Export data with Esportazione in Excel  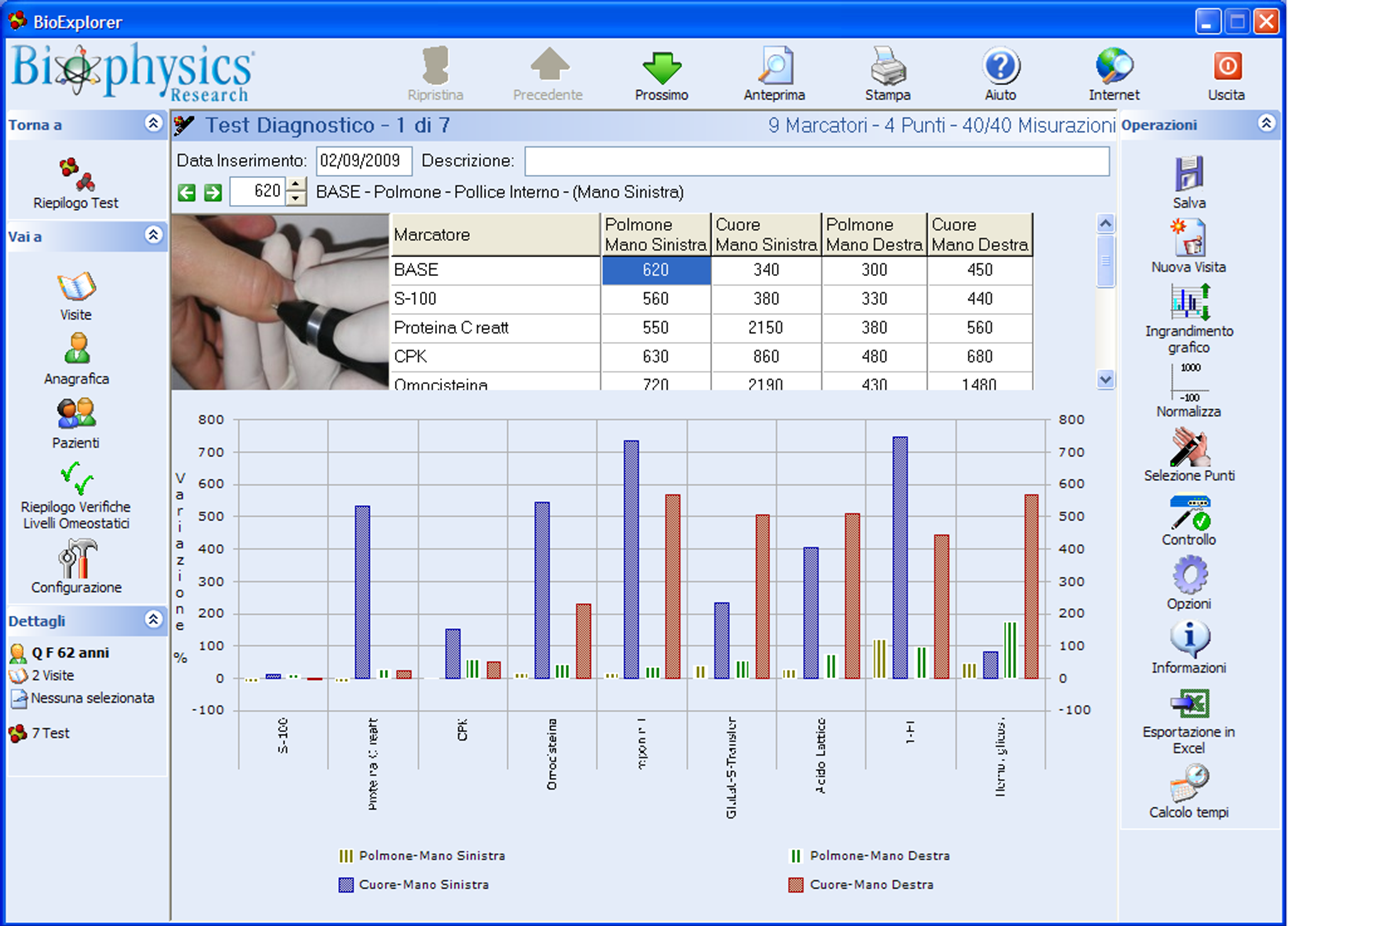click(x=1188, y=704)
